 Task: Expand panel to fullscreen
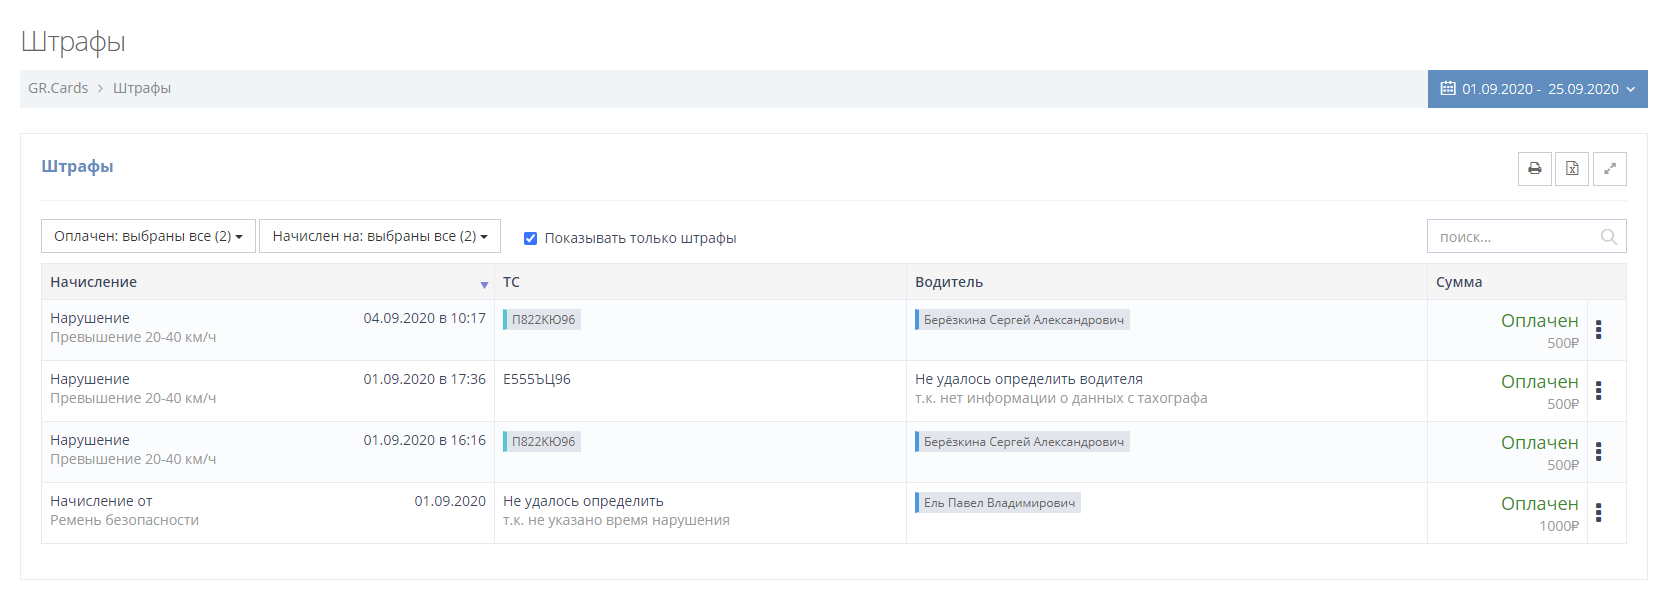pyautogui.click(x=1610, y=169)
